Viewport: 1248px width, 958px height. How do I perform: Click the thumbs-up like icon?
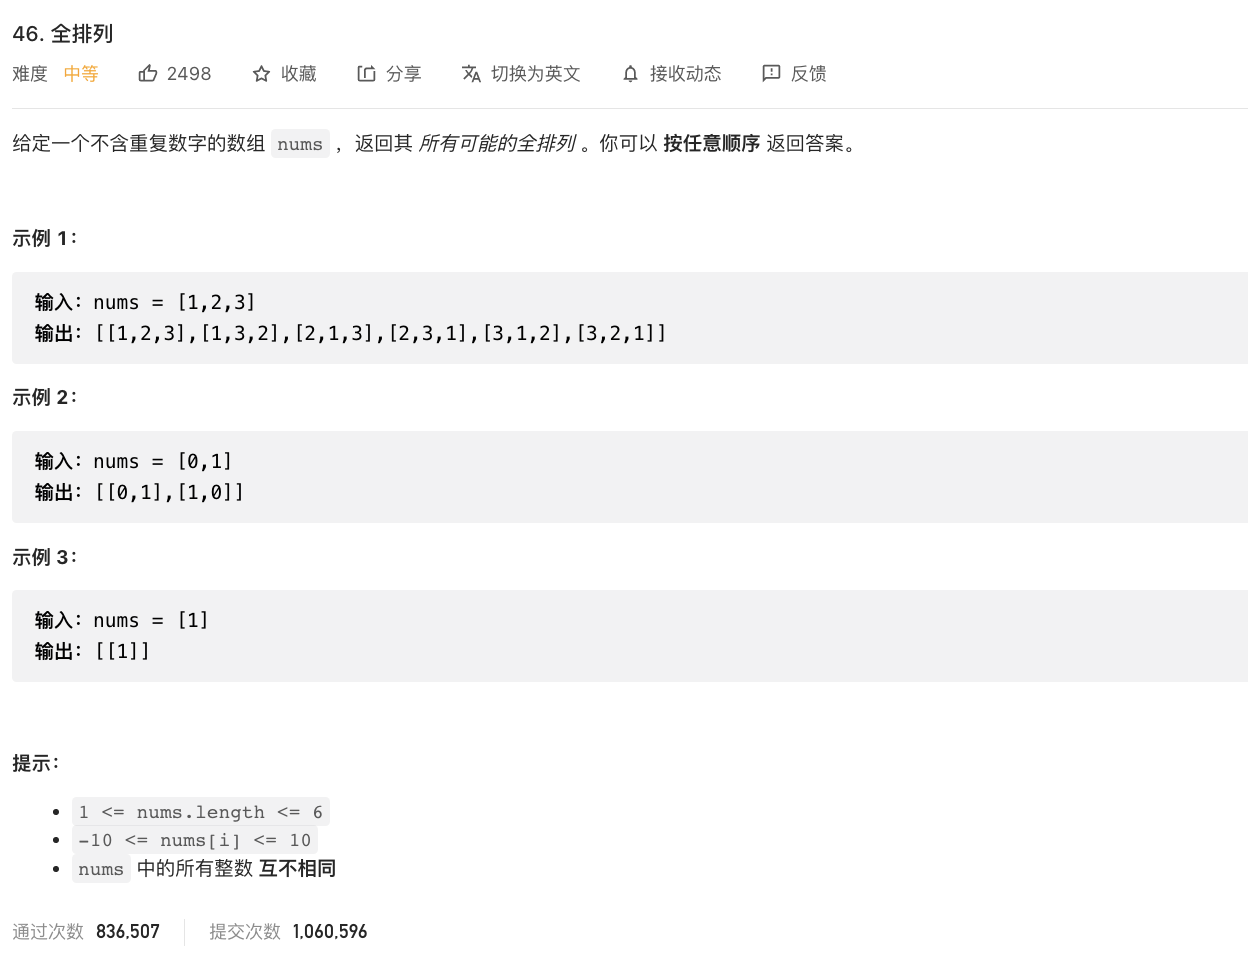(148, 74)
